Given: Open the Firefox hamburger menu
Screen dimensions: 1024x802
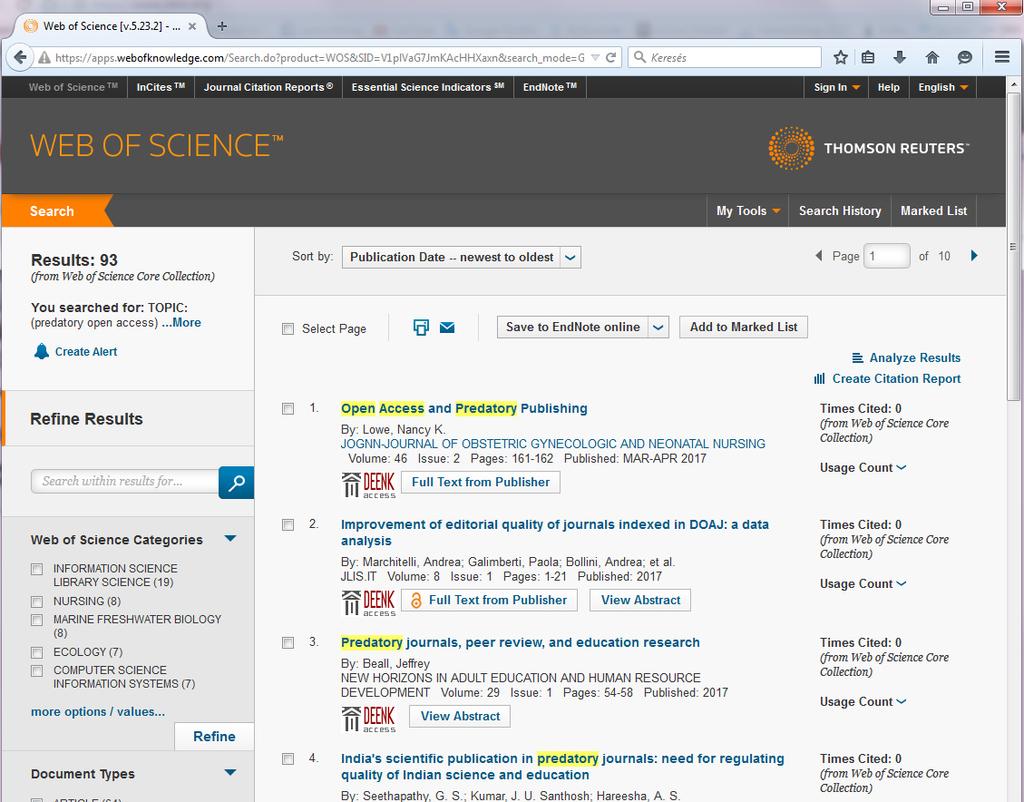Looking at the screenshot, I should pyautogui.click(x=1002, y=57).
